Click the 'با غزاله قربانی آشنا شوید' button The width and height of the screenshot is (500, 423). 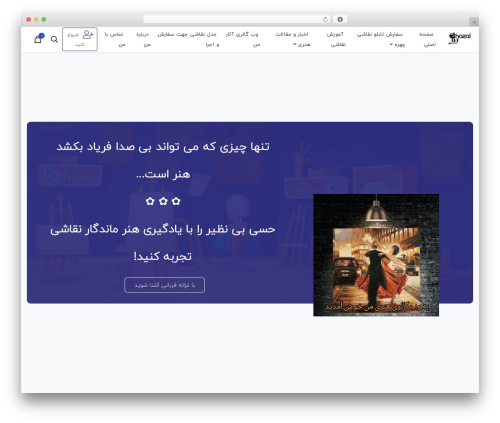(x=165, y=285)
